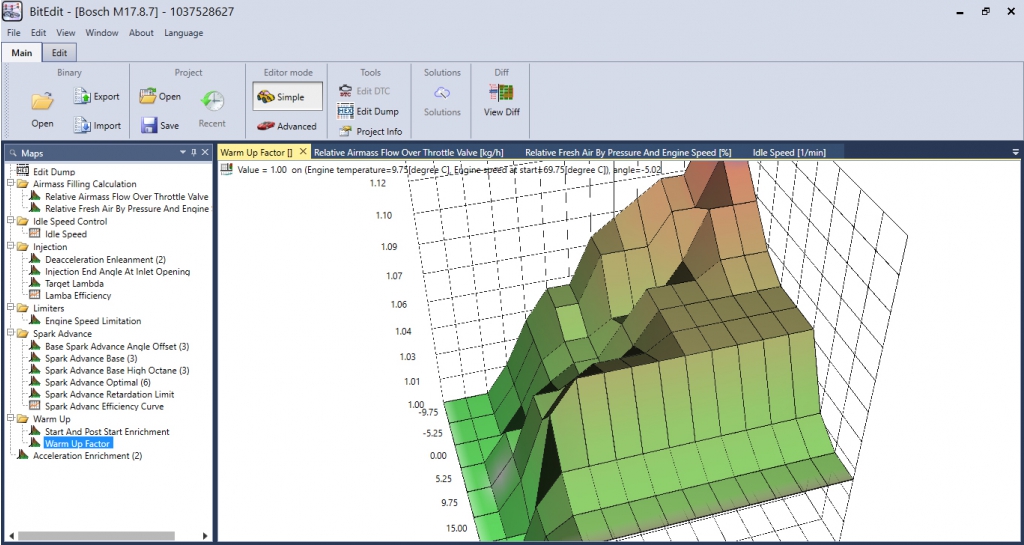Close the Warm Up Factor tab
This screenshot has width=1024, height=545.
click(302, 151)
